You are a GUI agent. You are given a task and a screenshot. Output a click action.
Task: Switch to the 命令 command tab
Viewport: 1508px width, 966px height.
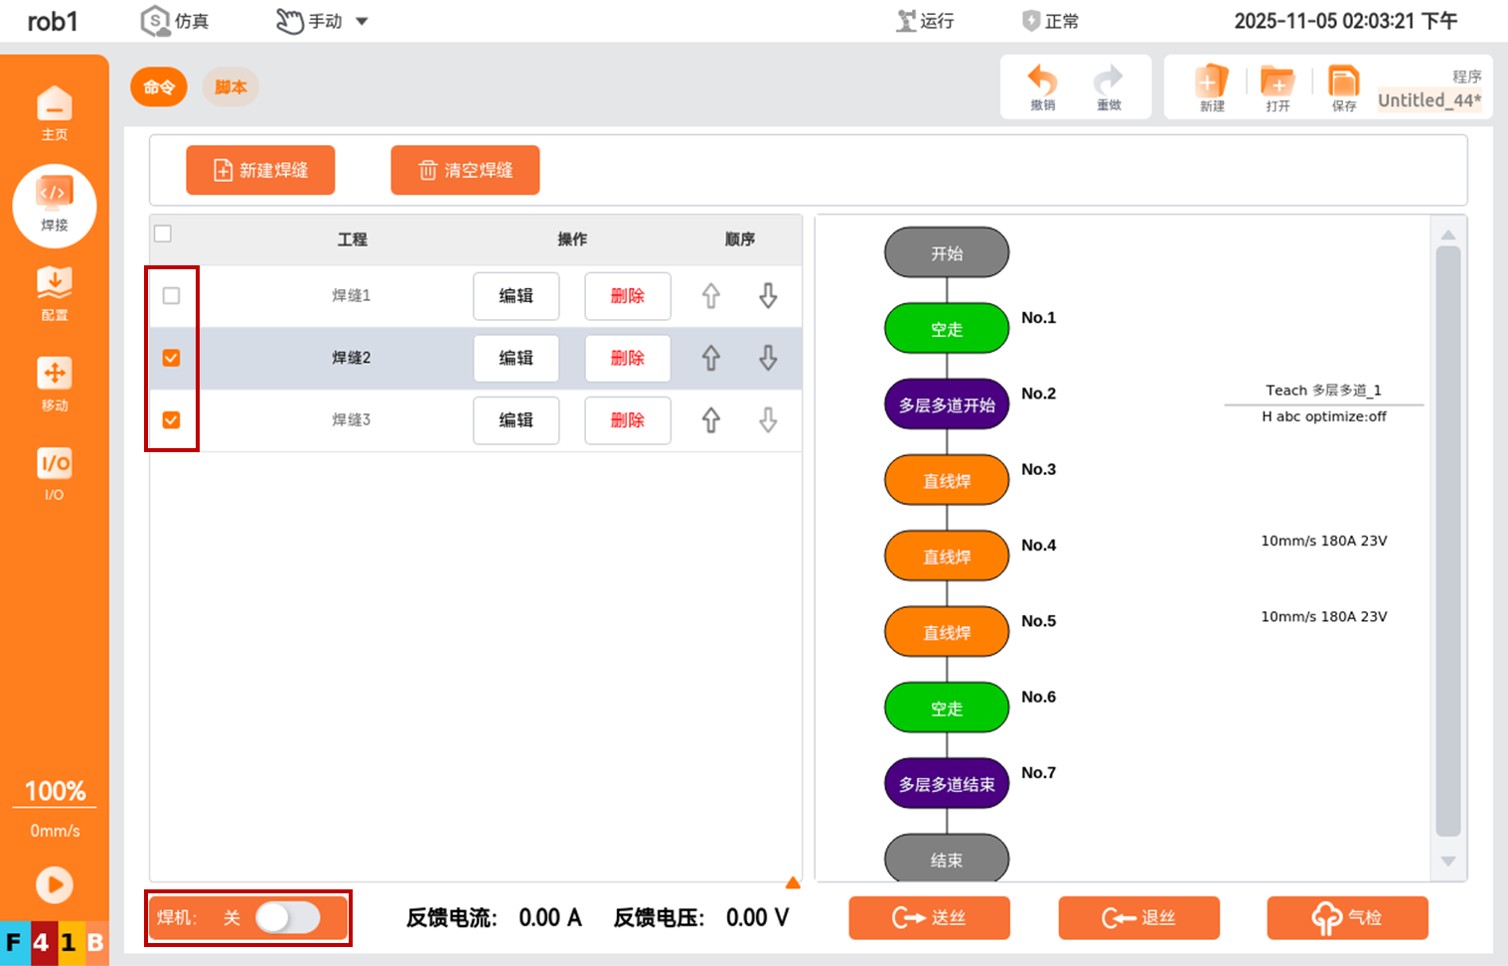[x=159, y=87]
